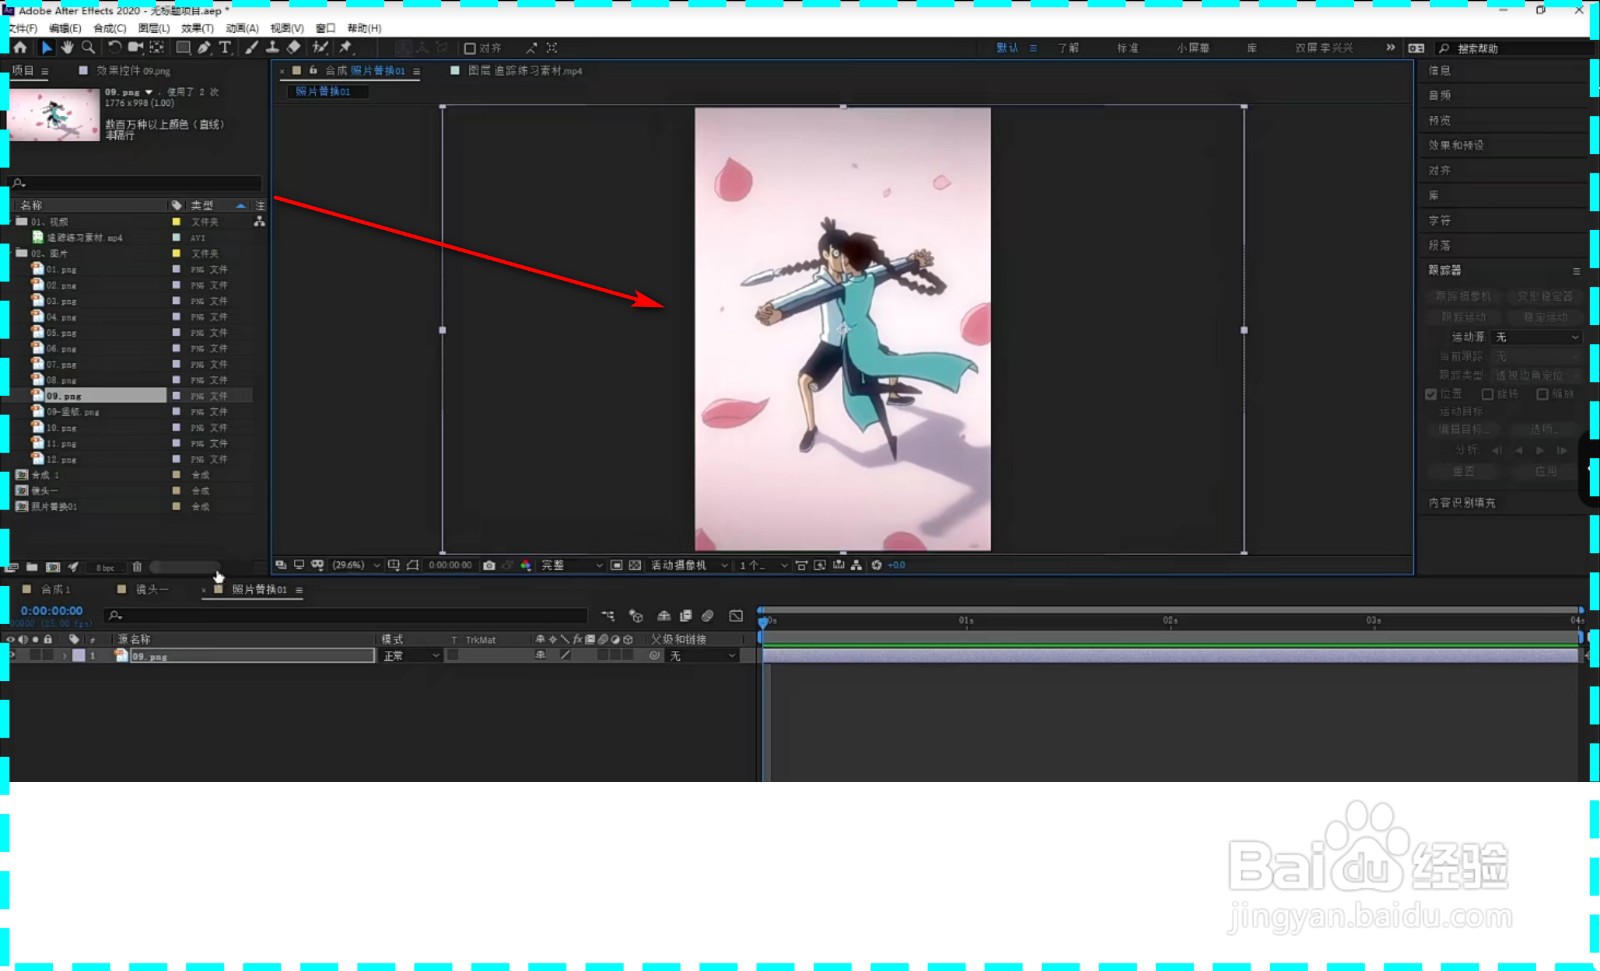Select the 默认 workspace
This screenshot has height=971, width=1600.
[1007, 48]
